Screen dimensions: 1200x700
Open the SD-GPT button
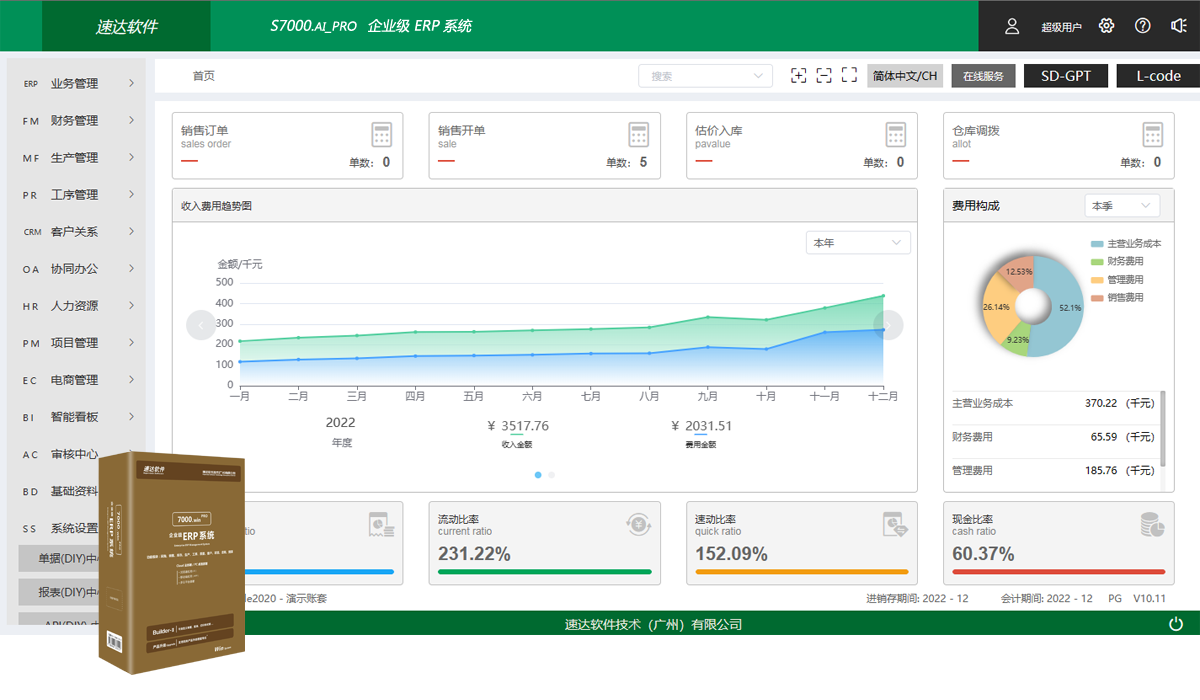[1065, 76]
